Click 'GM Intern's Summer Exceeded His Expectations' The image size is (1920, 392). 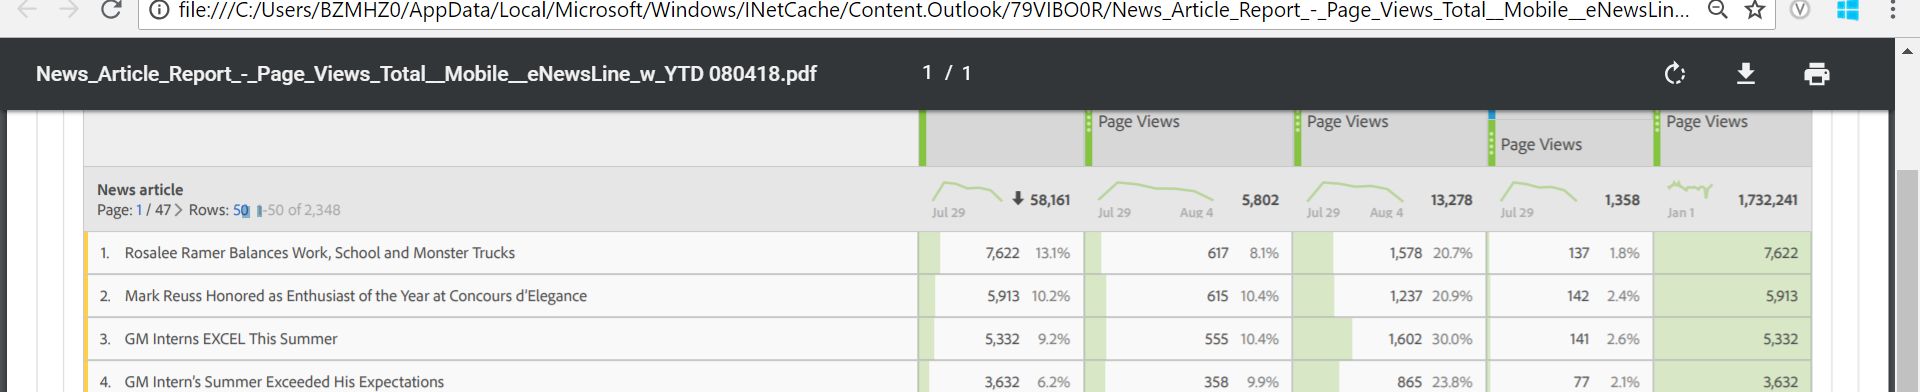click(284, 382)
